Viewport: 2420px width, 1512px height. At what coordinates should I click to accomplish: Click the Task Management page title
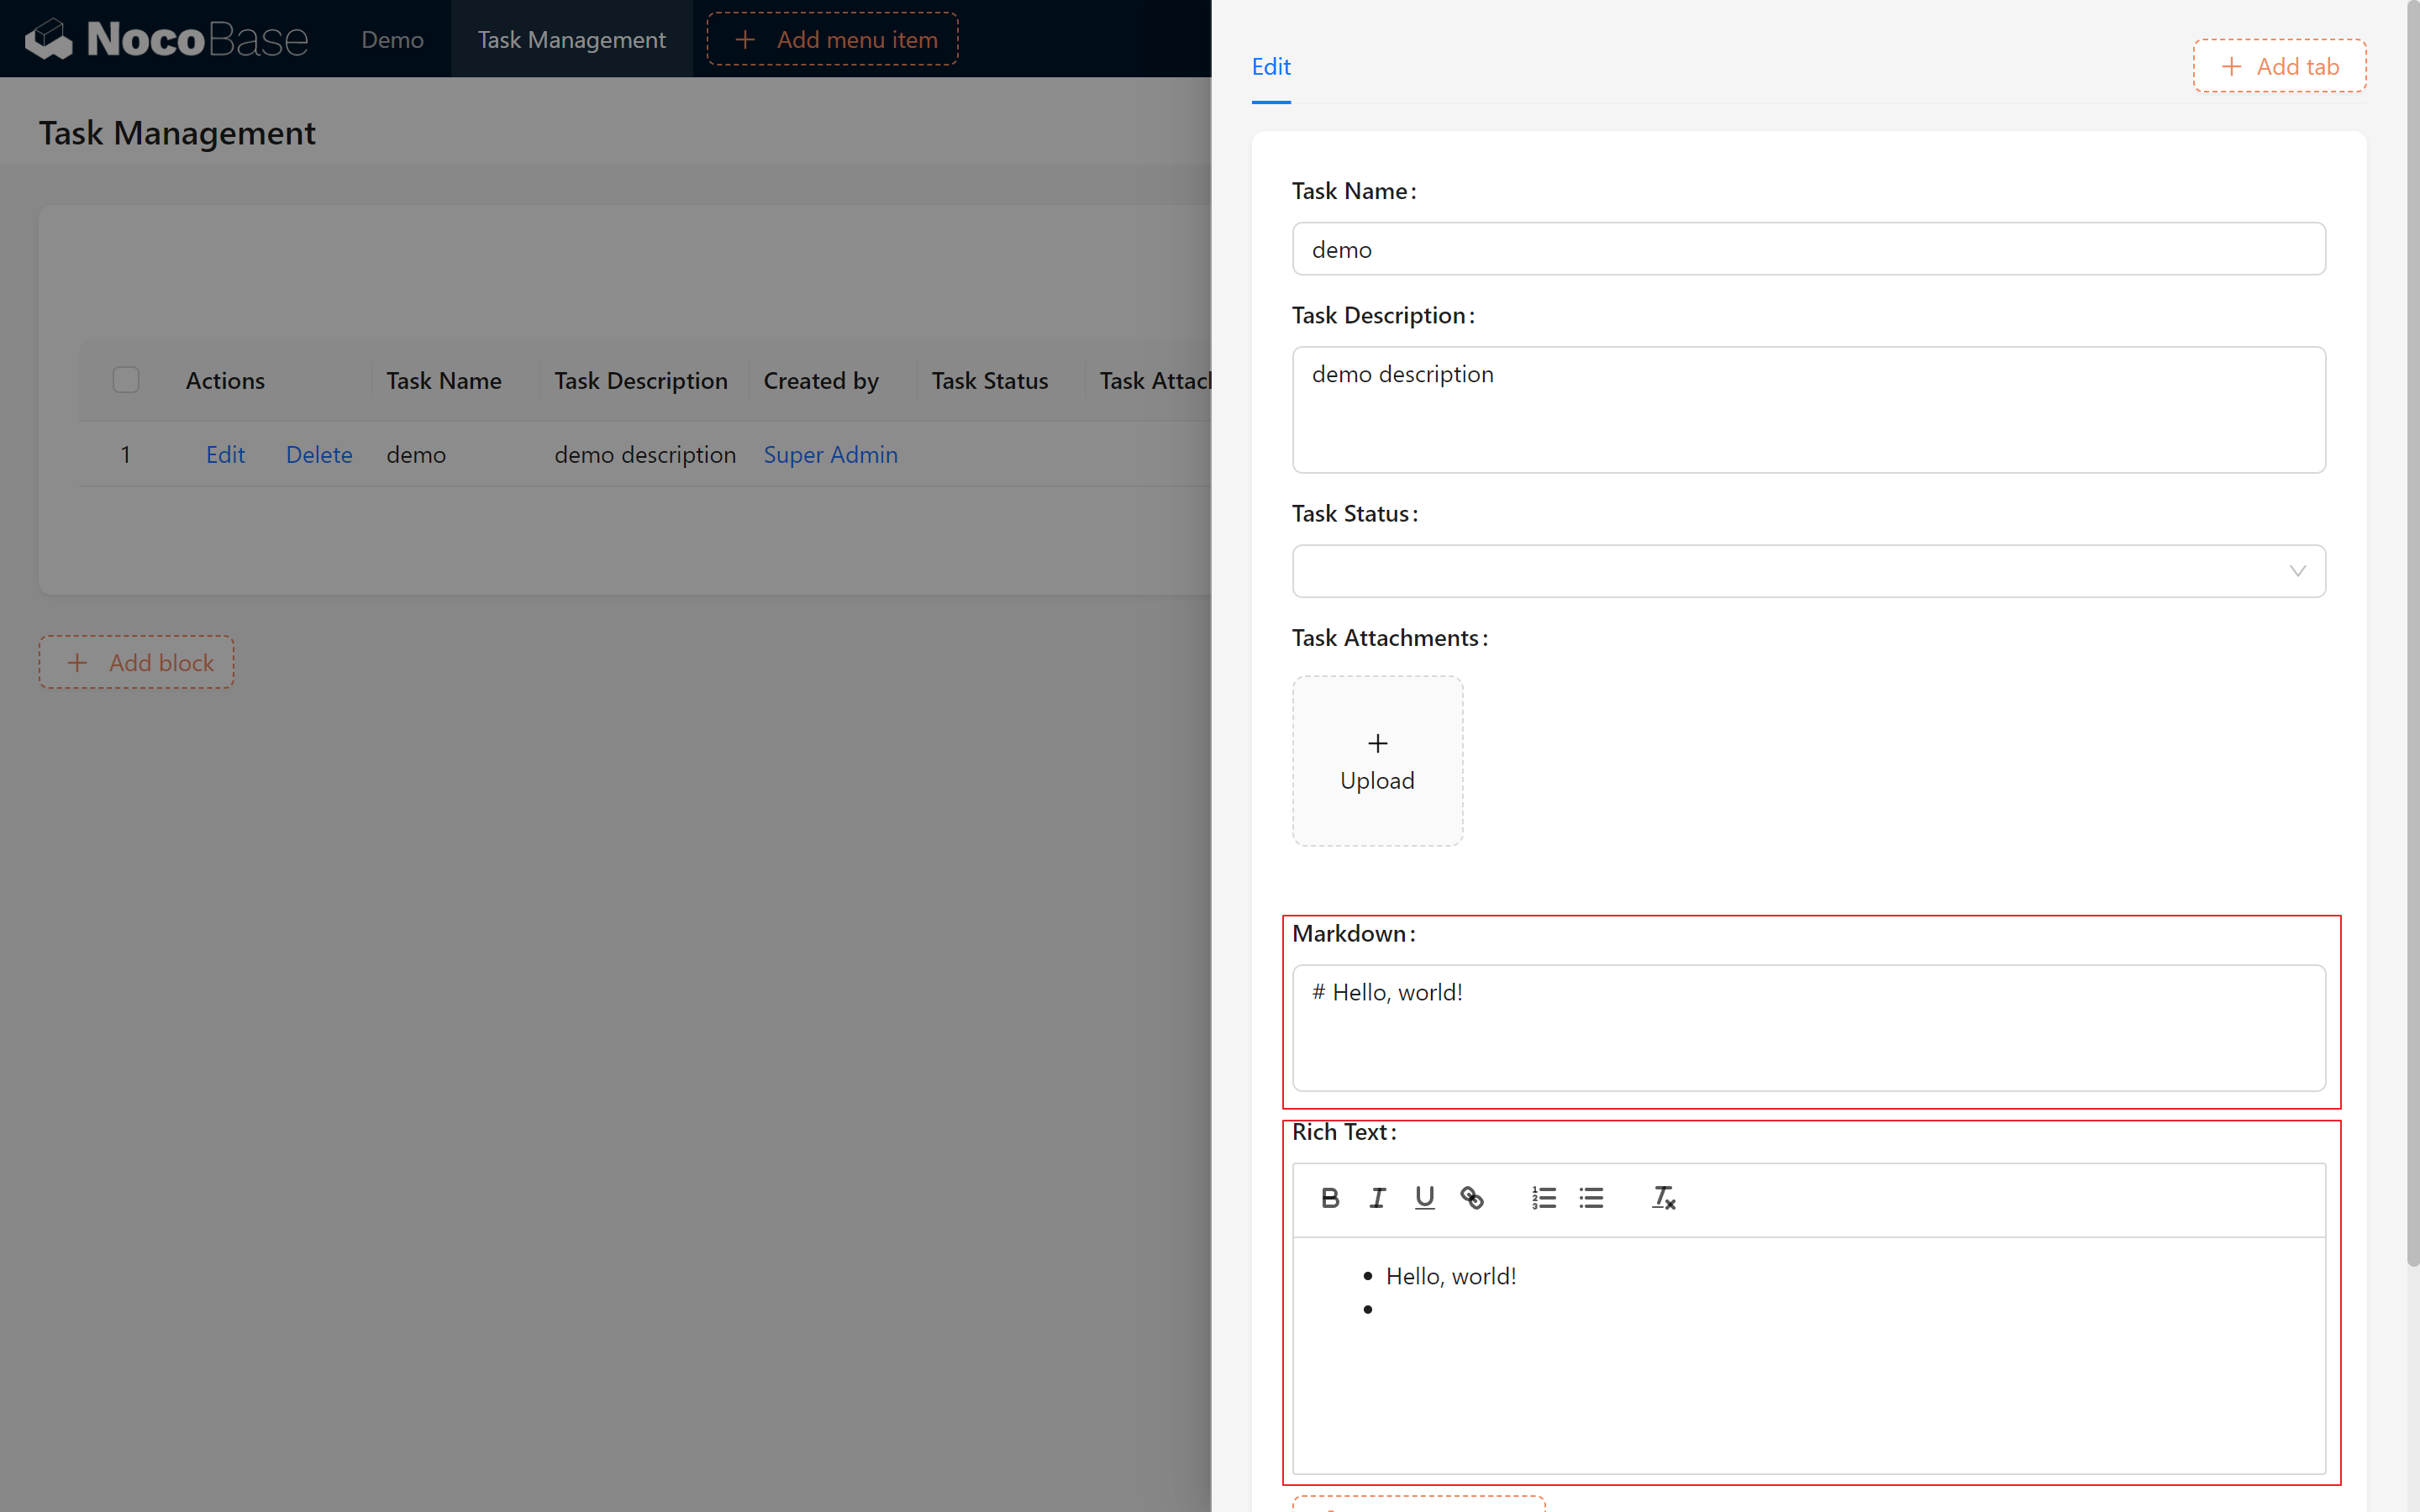177,132
